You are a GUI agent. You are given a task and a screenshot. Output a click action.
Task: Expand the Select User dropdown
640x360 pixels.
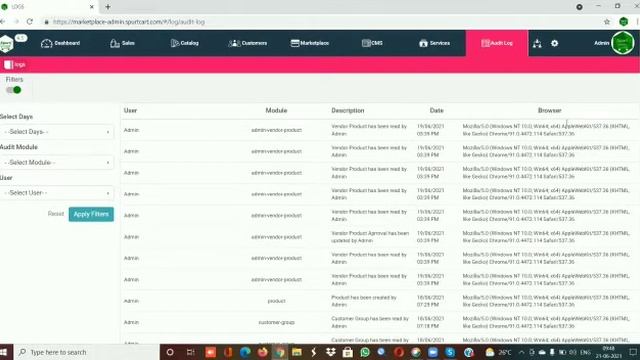[57, 193]
